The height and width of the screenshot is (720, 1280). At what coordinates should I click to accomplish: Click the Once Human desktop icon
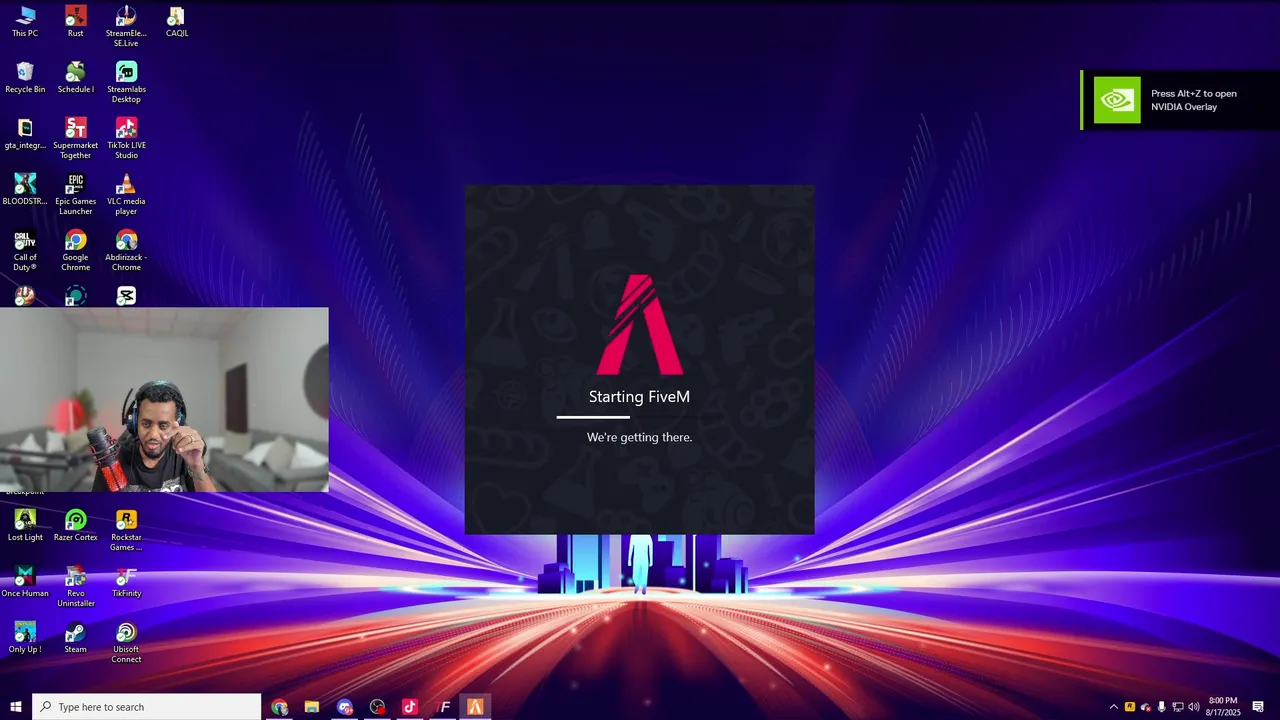click(x=25, y=582)
